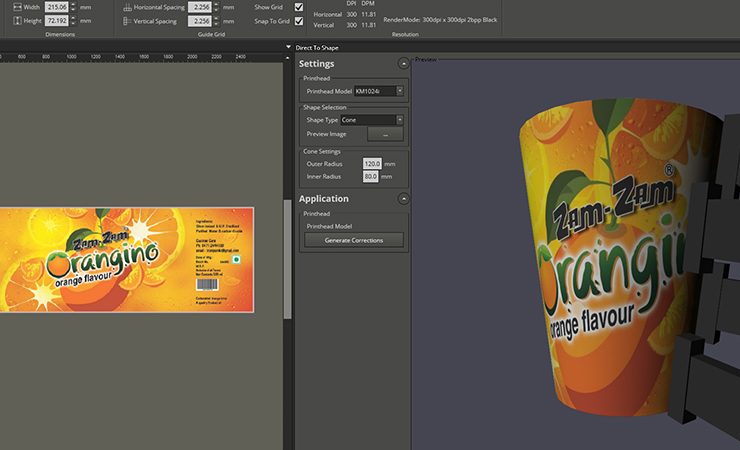Click the 'Printhead Model' label under Application
This screenshot has width=740, height=450.
(x=329, y=226)
